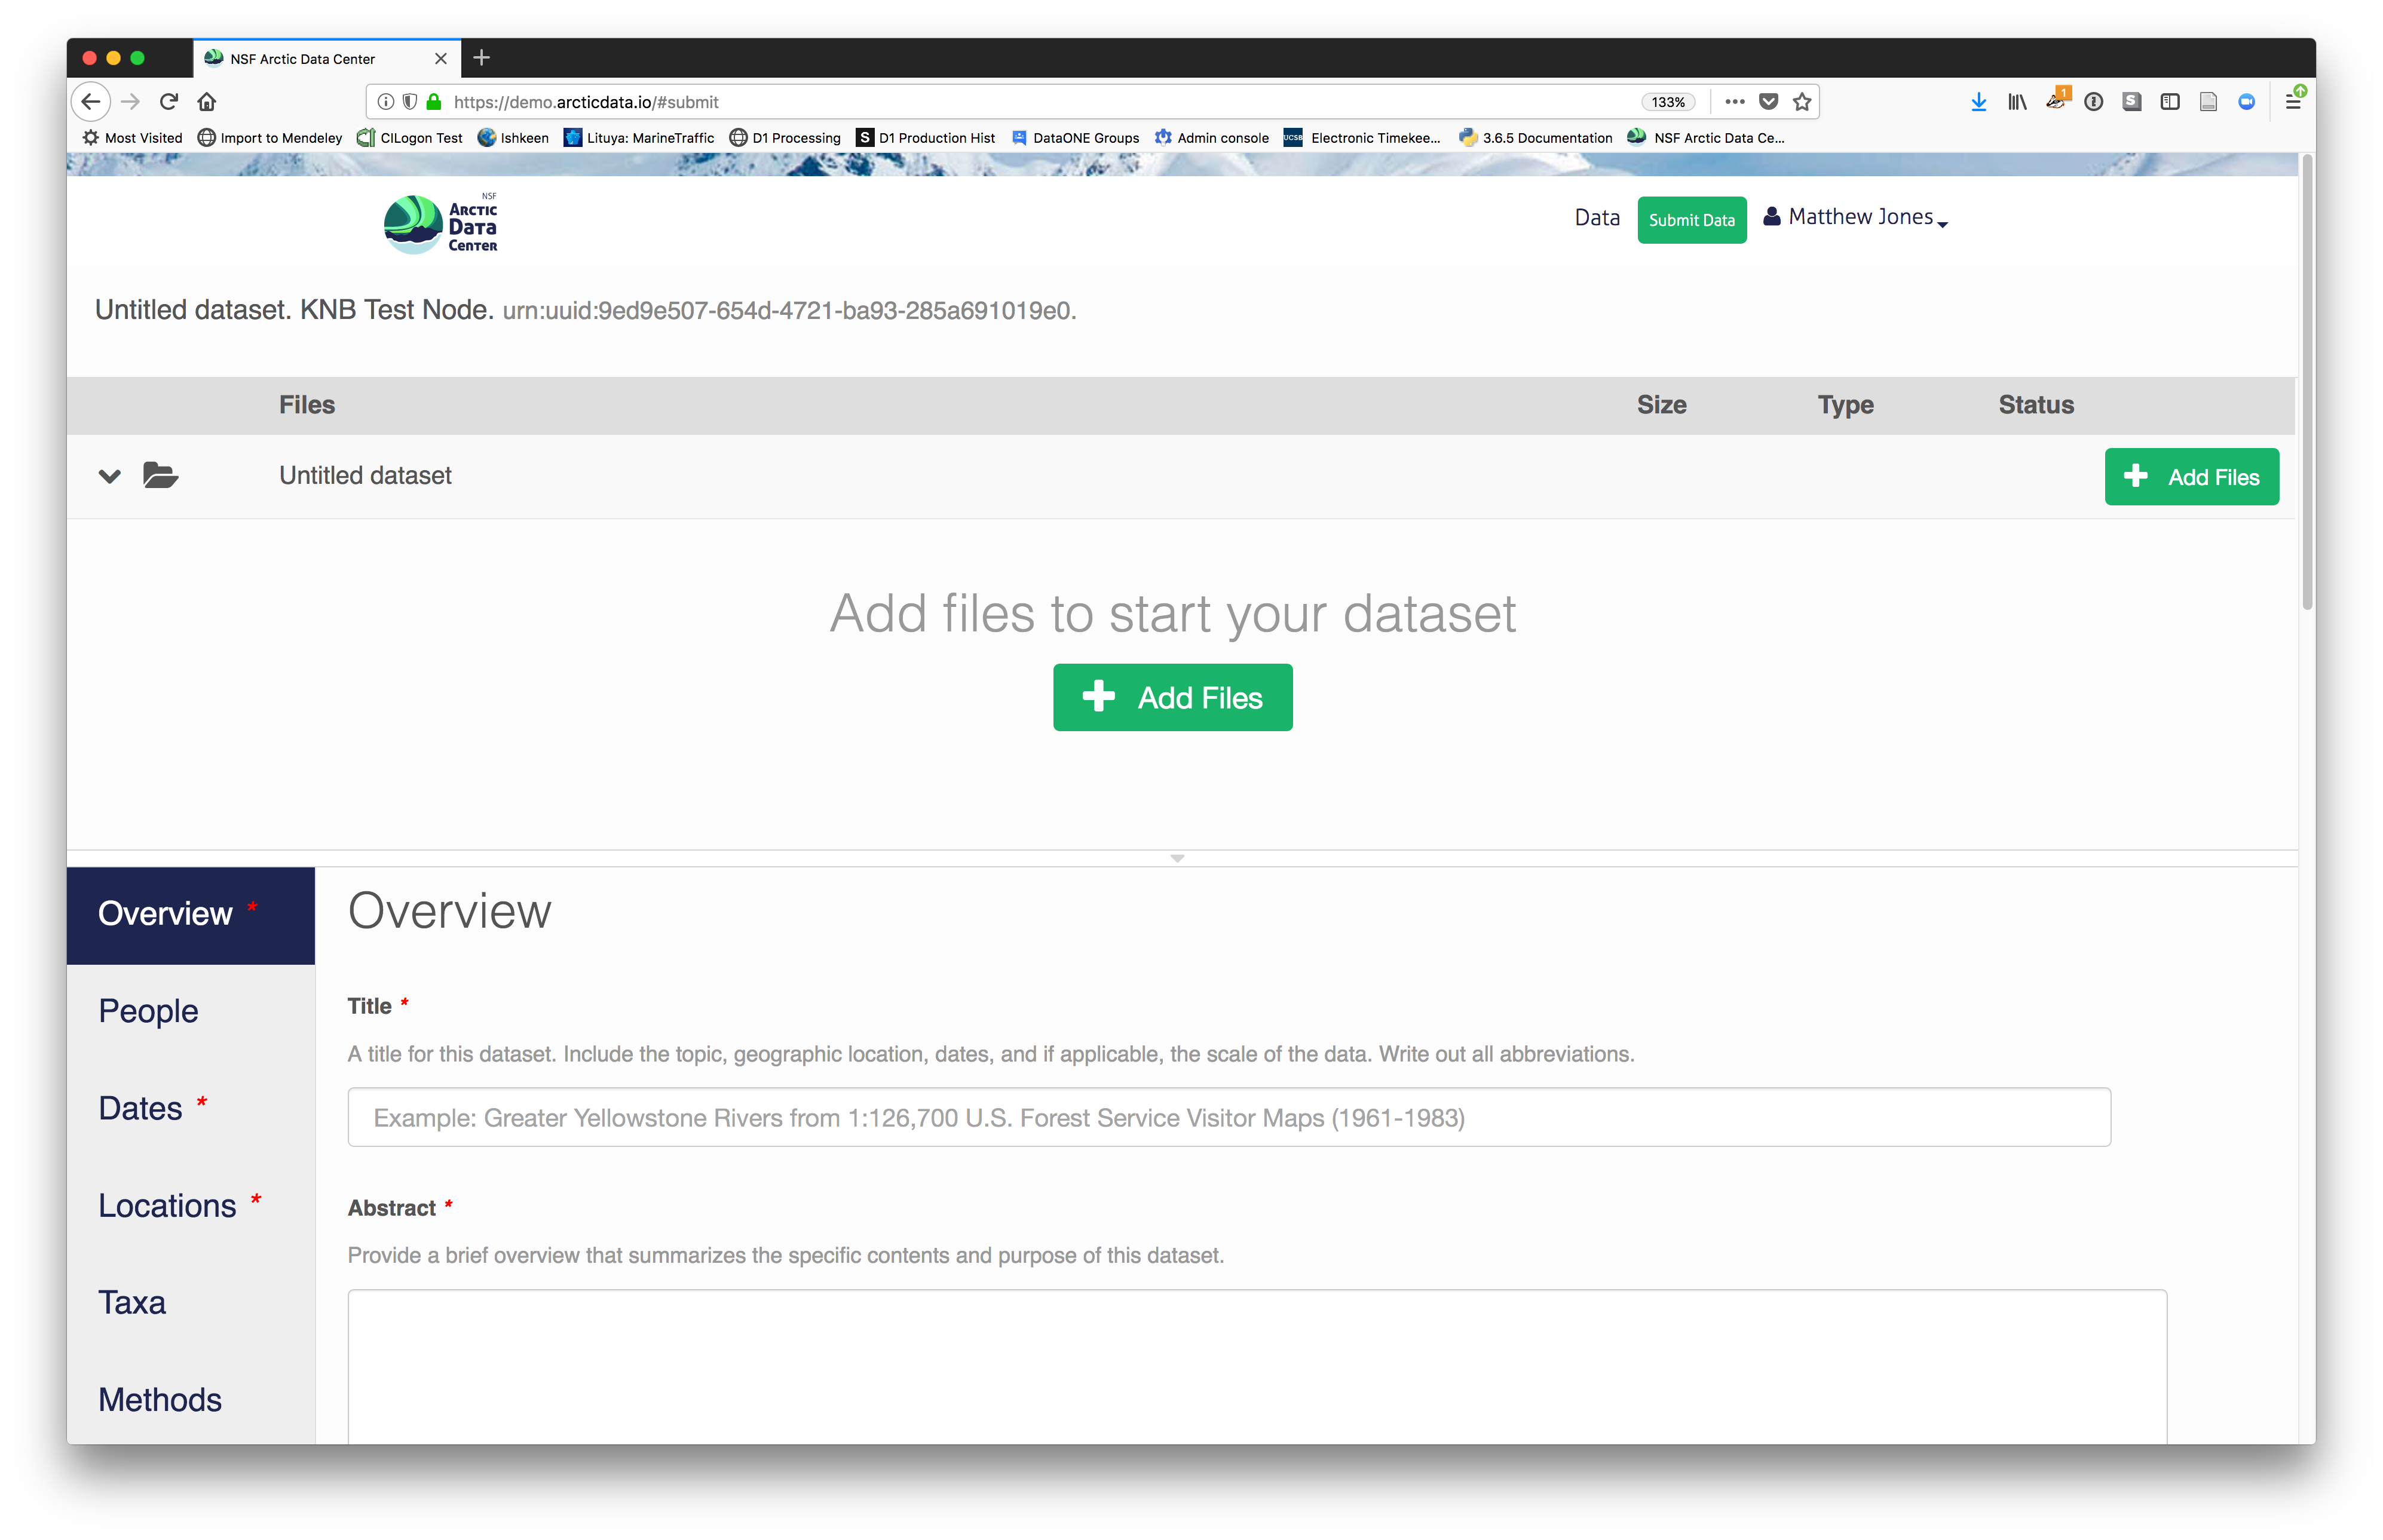
Task: Save page to Pocket icon
Action: (1768, 102)
